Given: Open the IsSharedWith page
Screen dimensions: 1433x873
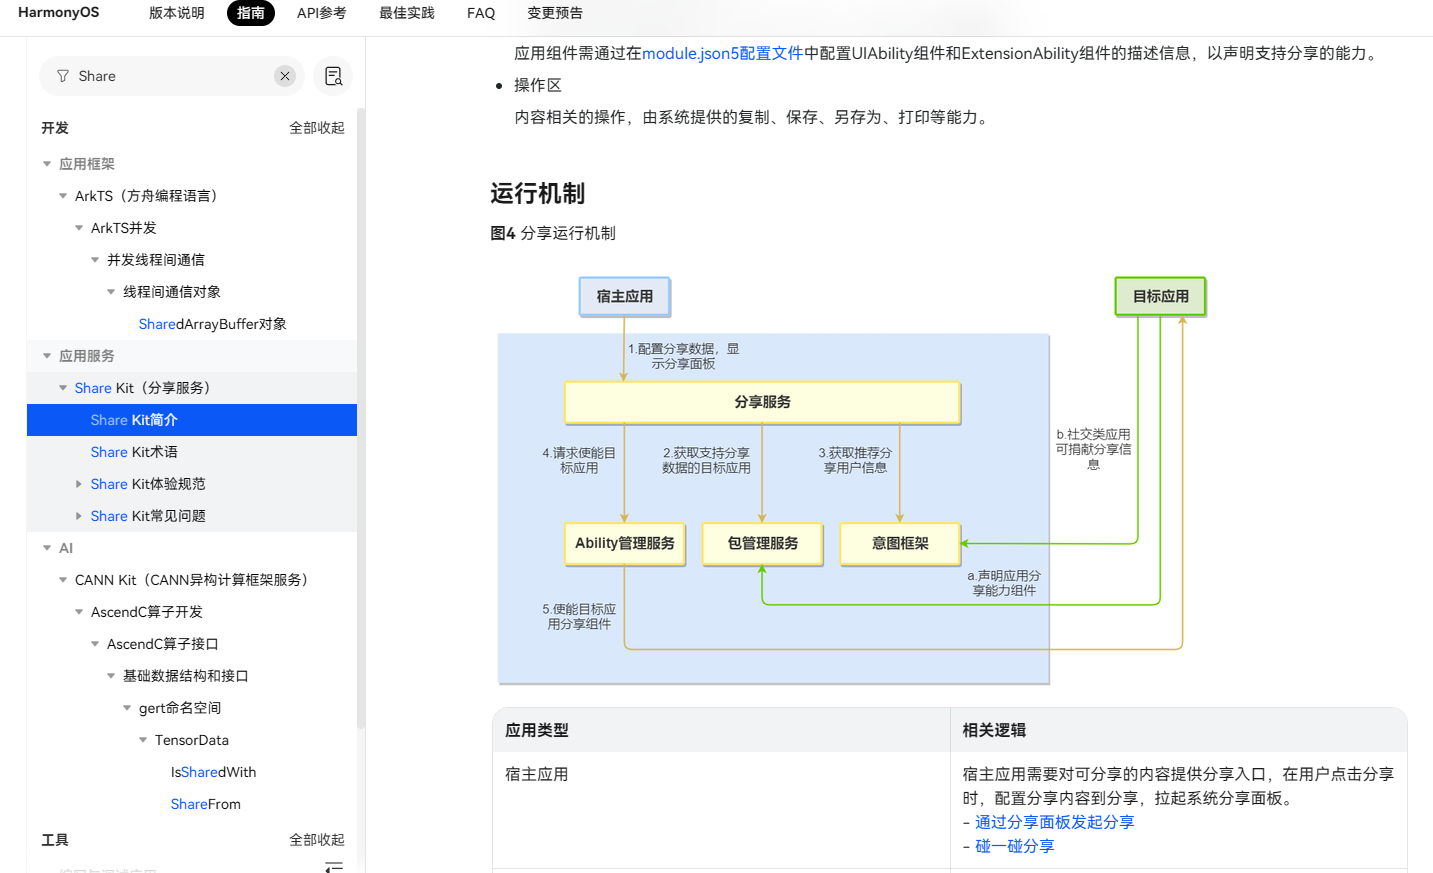Looking at the screenshot, I should [x=213, y=772].
